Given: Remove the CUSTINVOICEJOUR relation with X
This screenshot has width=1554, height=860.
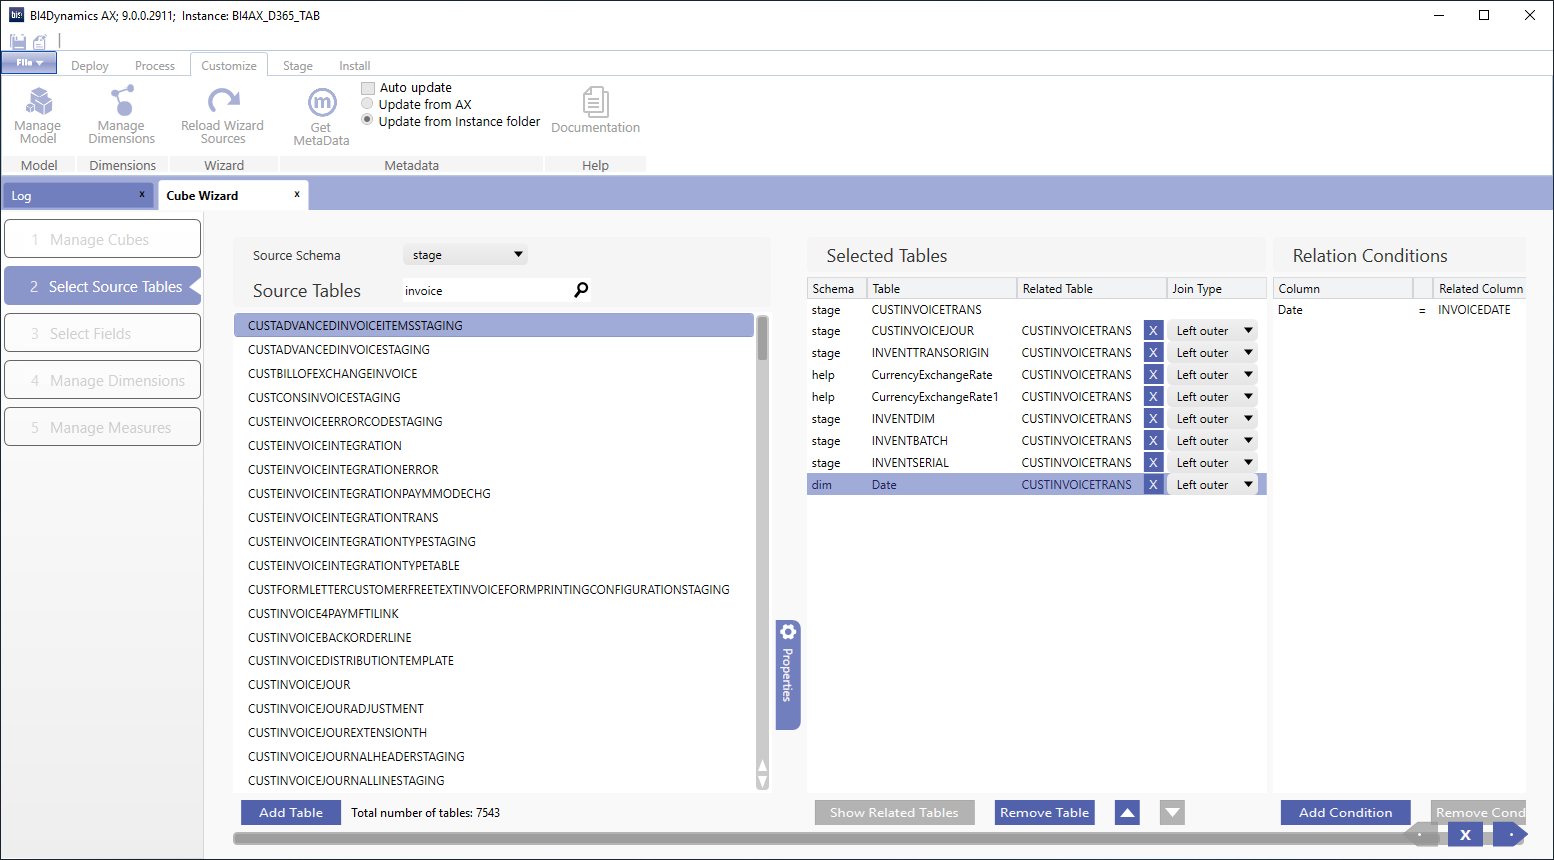Looking at the screenshot, I should pyautogui.click(x=1153, y=331).
